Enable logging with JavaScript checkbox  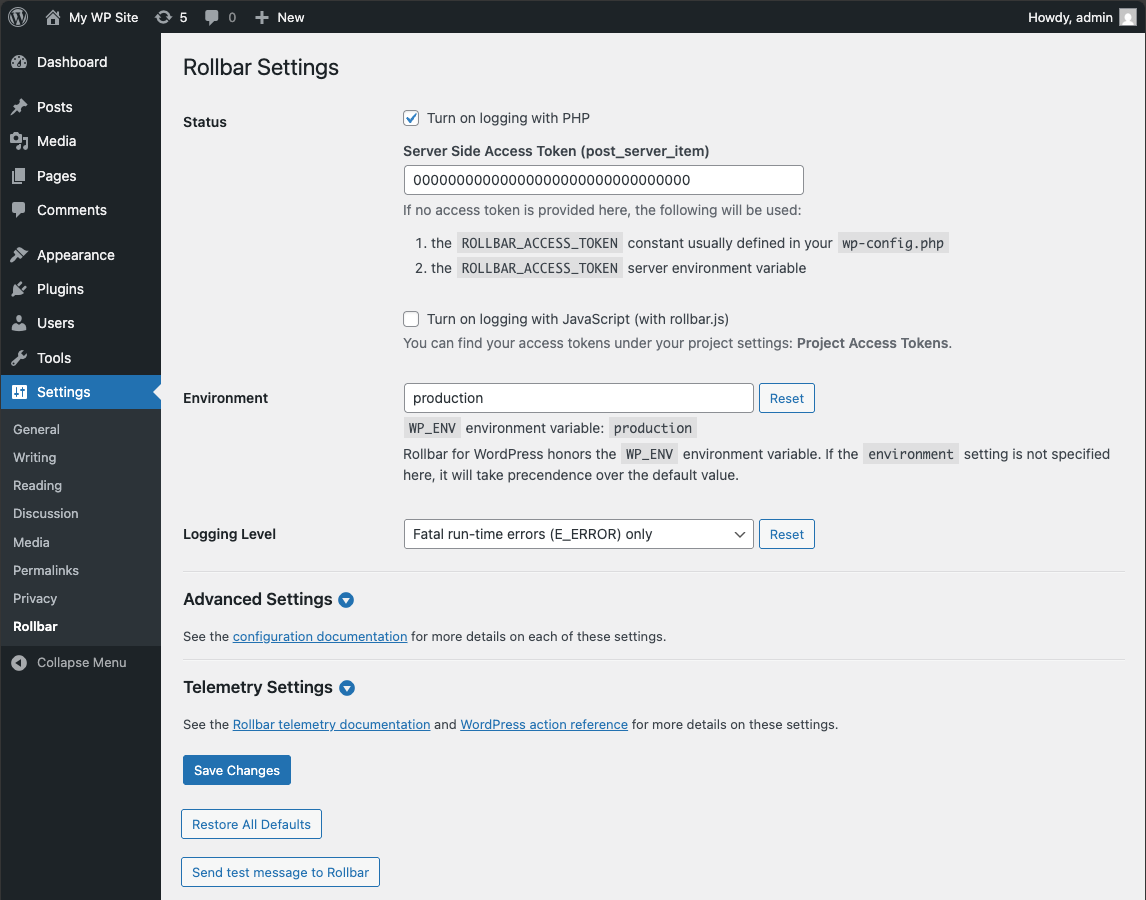pyautogui.click(x=411, y=318)
